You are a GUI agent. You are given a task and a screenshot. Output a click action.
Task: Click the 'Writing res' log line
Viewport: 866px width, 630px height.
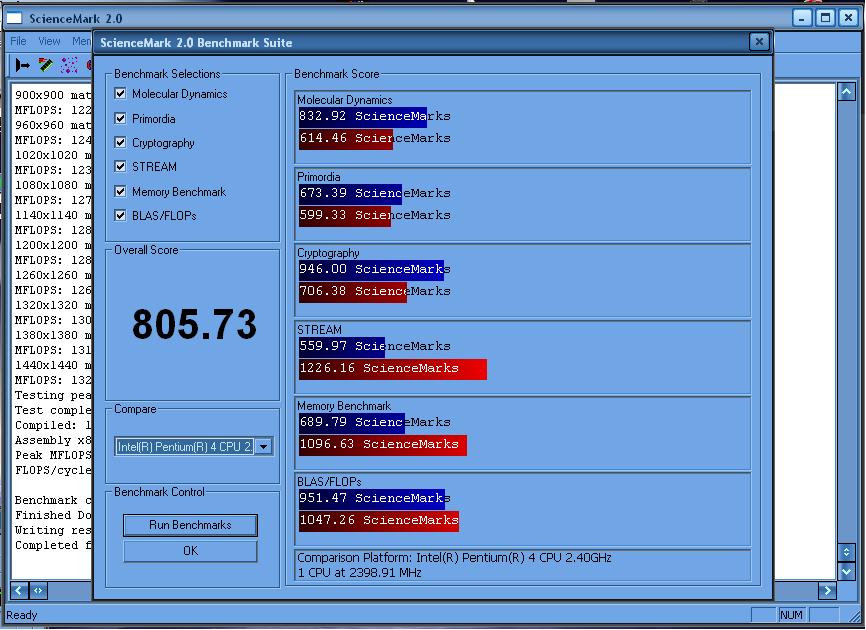(53, 530)
